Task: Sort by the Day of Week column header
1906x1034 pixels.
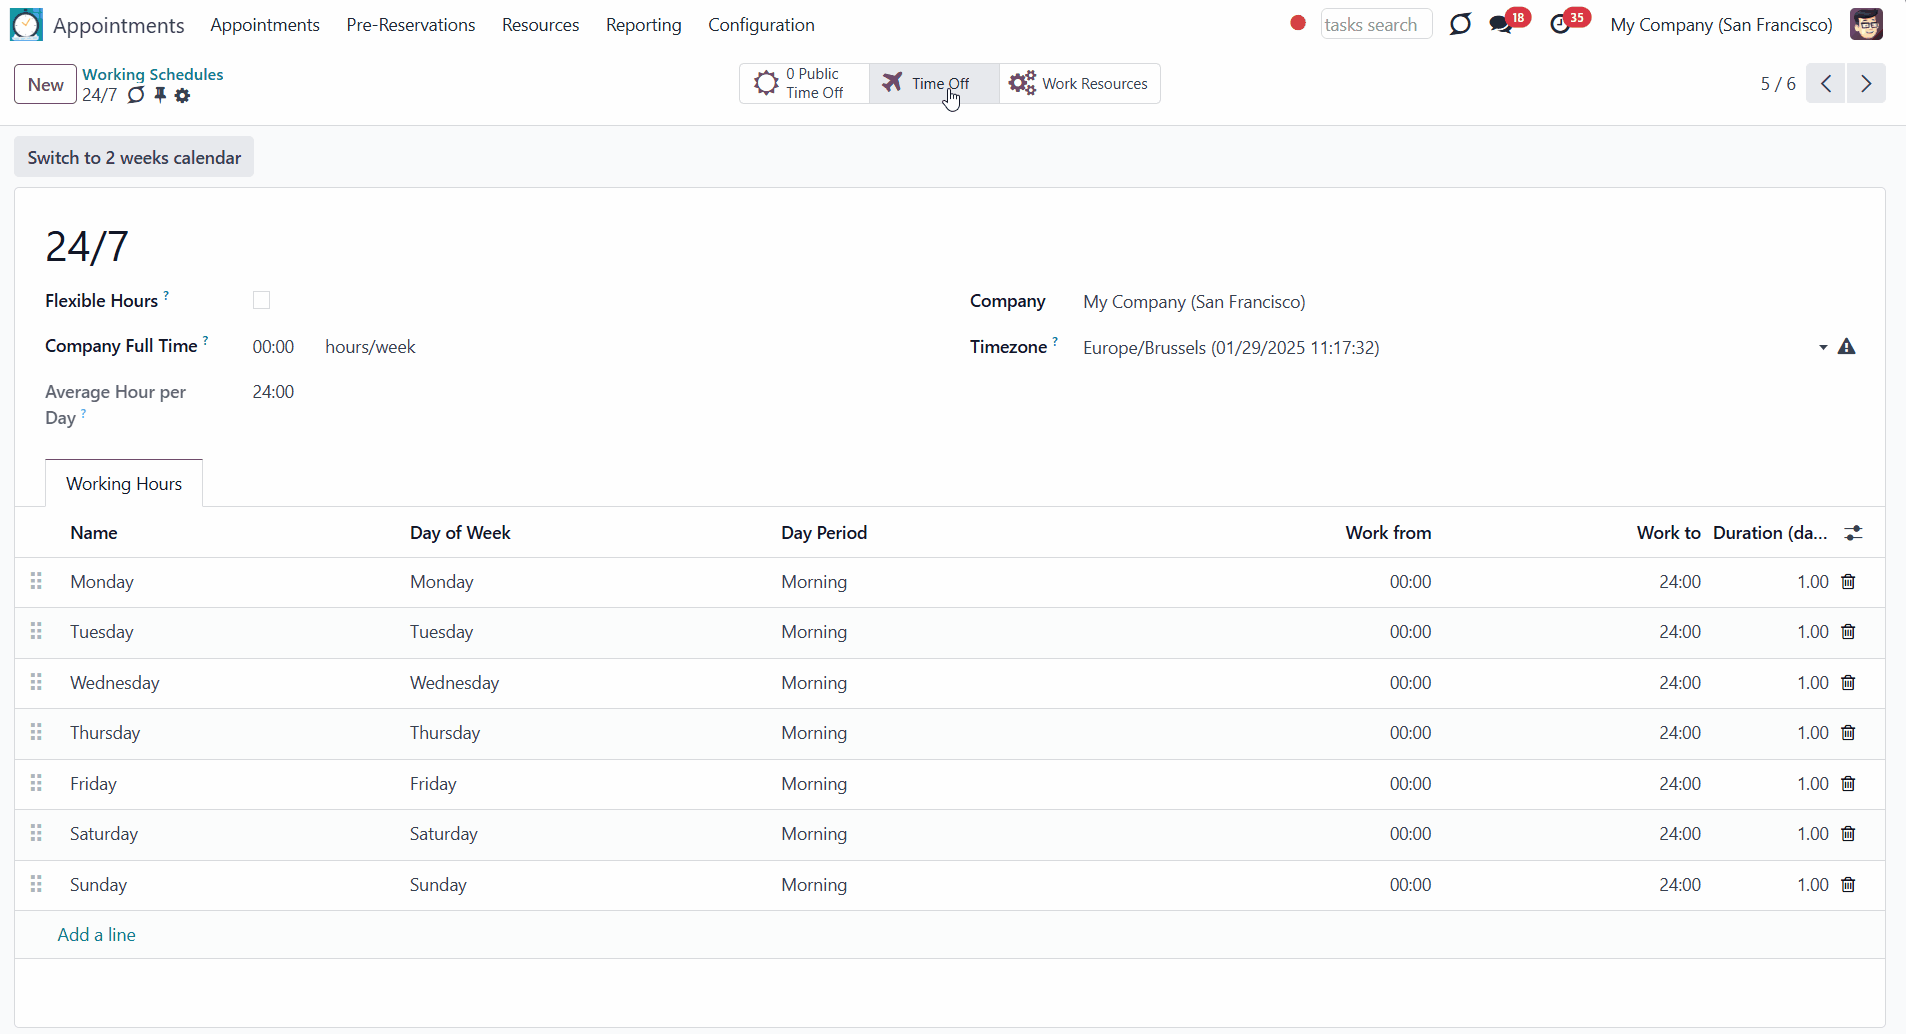Action: (460, 533)
